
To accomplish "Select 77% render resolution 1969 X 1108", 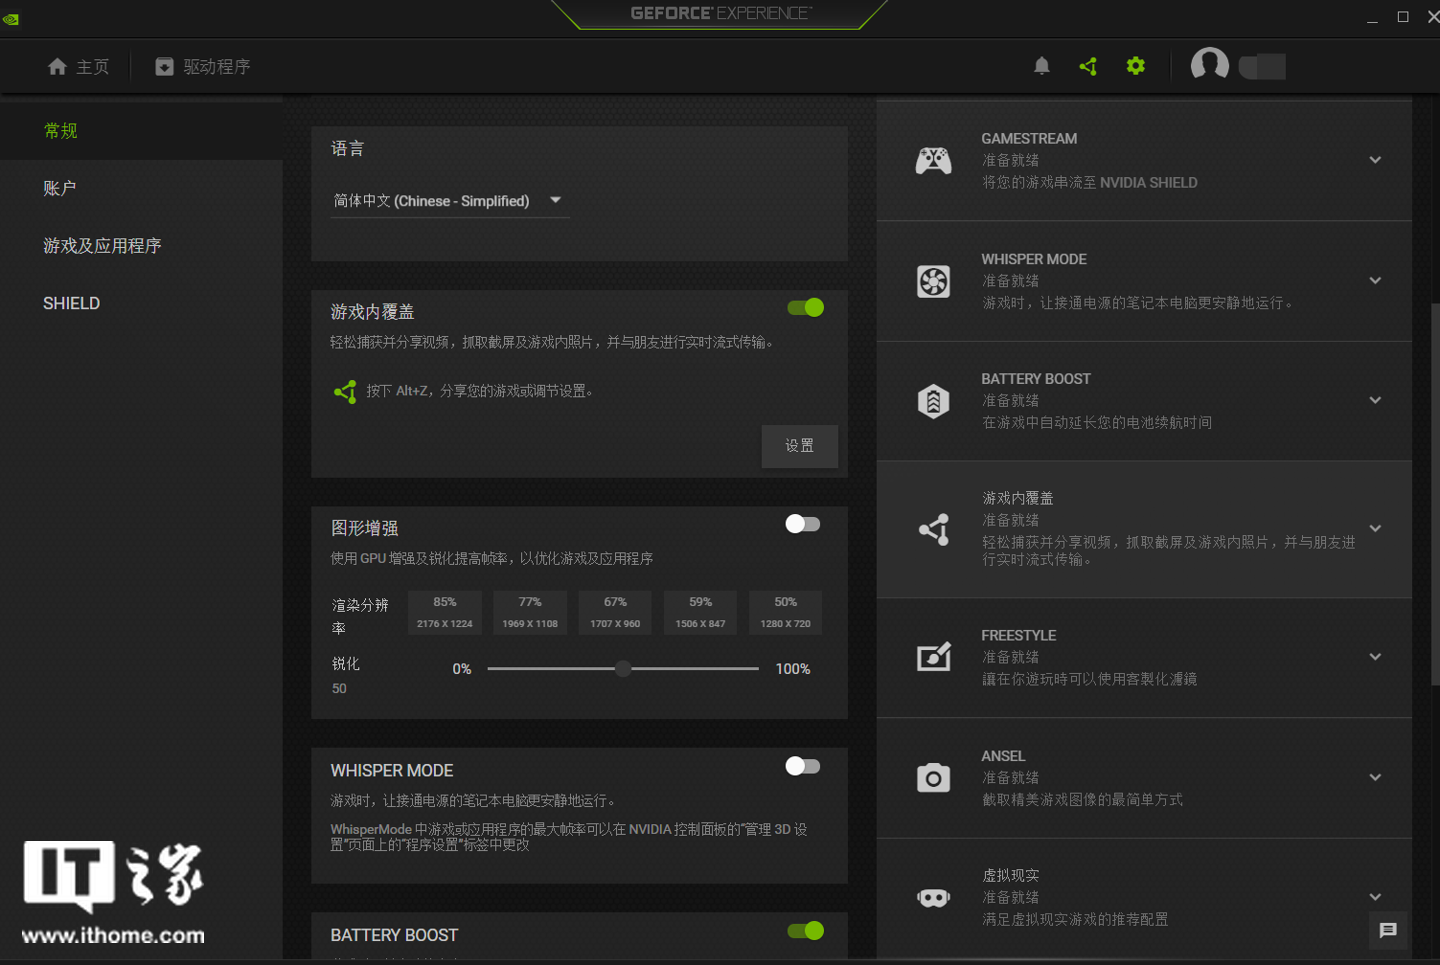I will (530, 612).
